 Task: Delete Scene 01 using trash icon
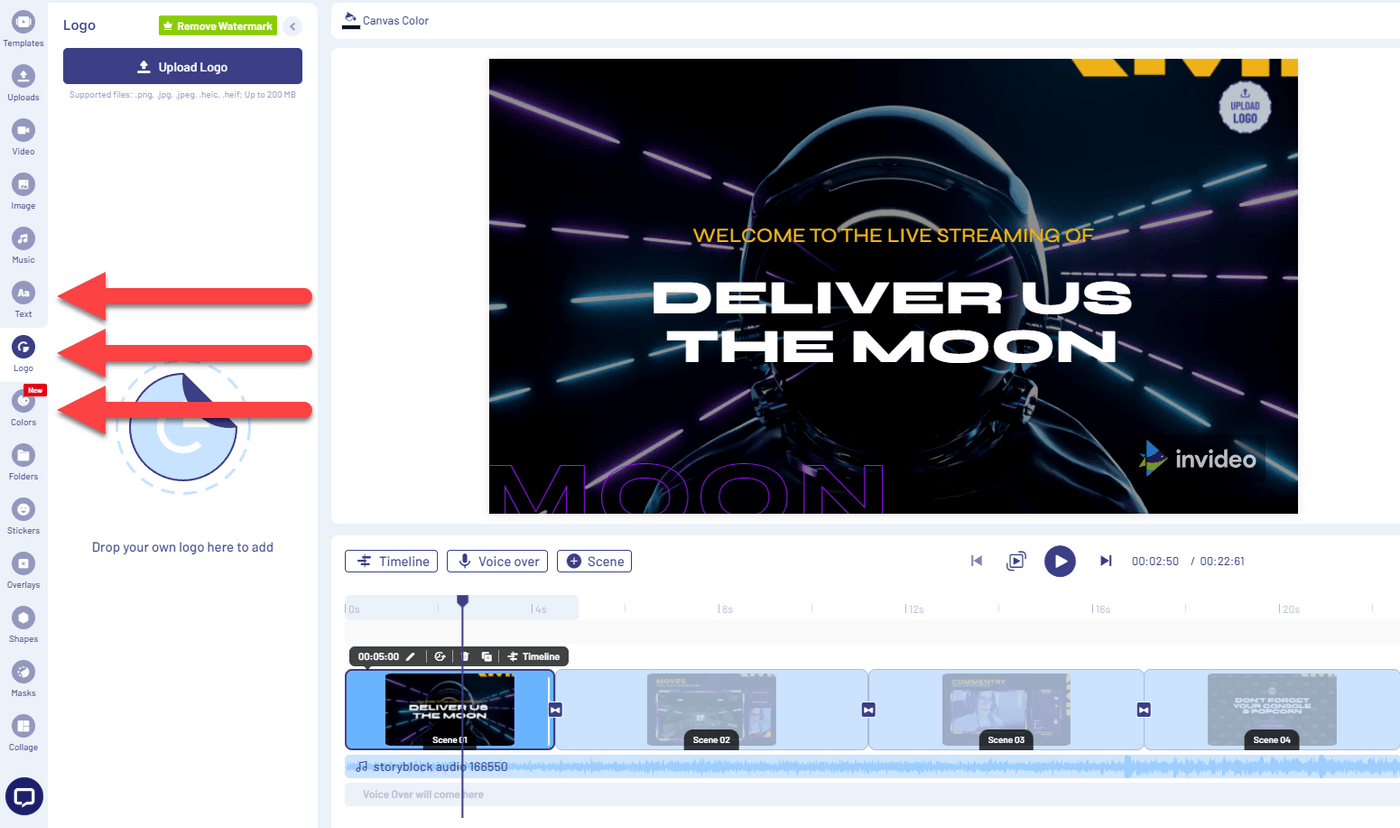464,657
